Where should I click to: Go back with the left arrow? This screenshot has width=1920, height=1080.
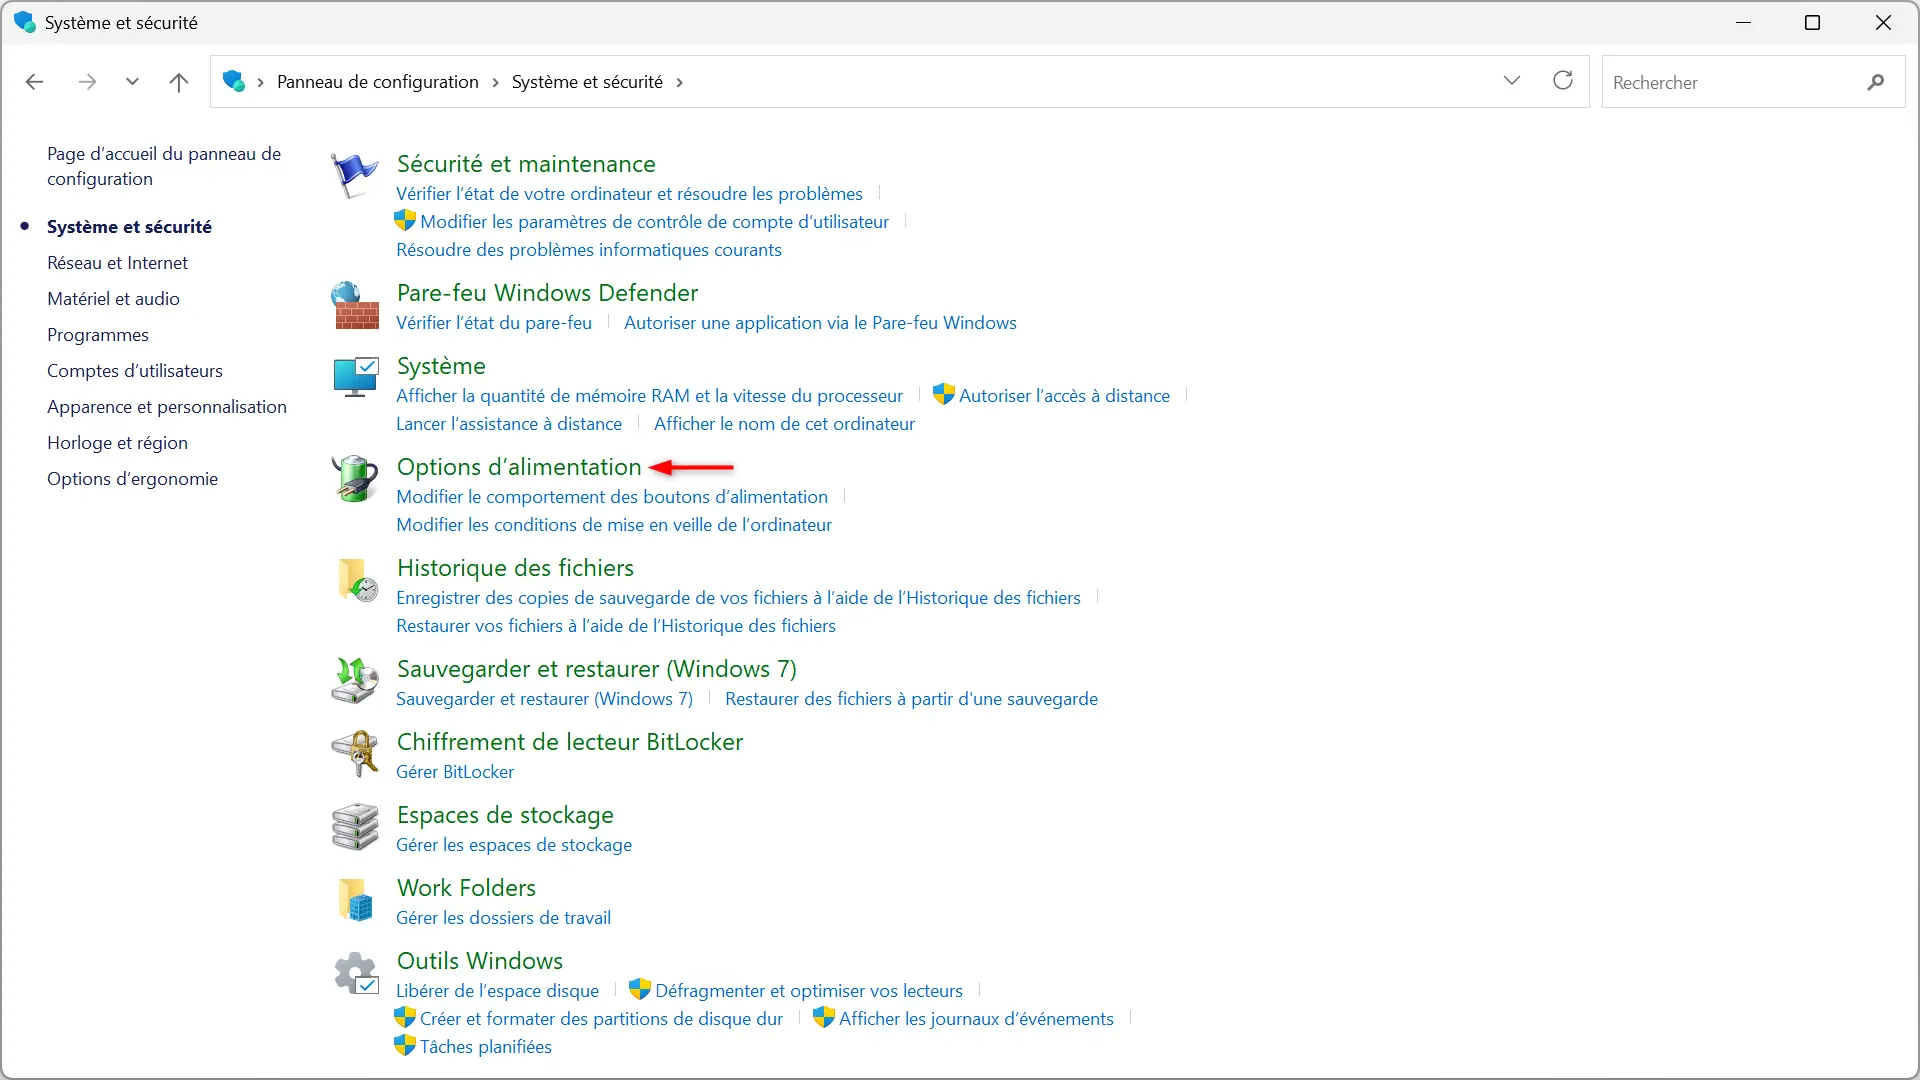[x=35, y=82]
